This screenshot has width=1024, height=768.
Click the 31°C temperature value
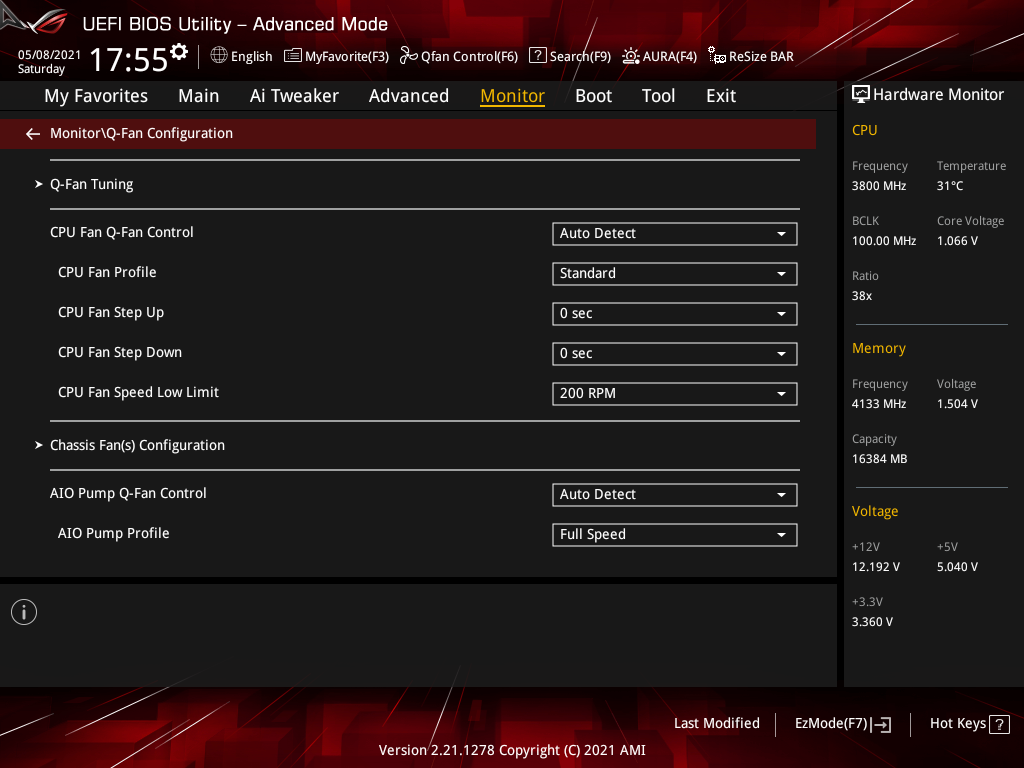pos(950,186)
